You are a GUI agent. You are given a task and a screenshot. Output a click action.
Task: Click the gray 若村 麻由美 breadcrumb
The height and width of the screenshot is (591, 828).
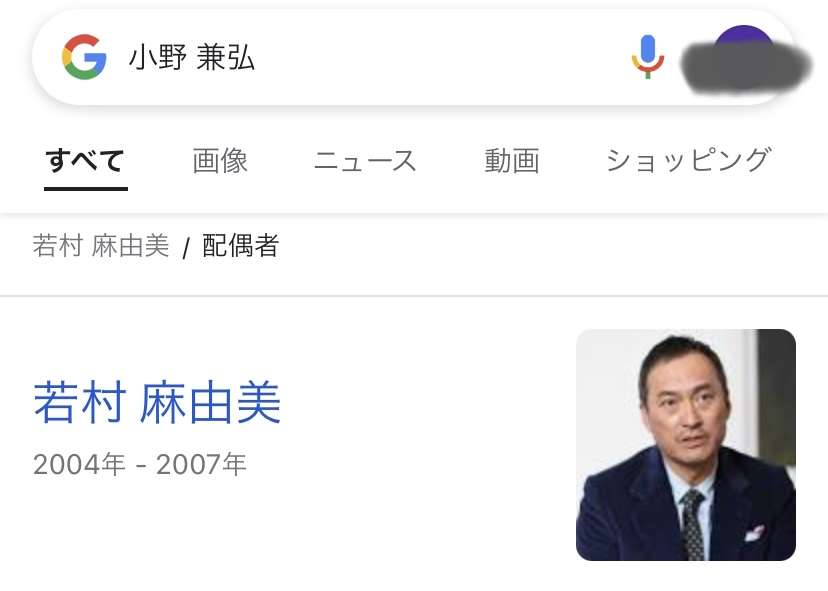coord(101,246)
